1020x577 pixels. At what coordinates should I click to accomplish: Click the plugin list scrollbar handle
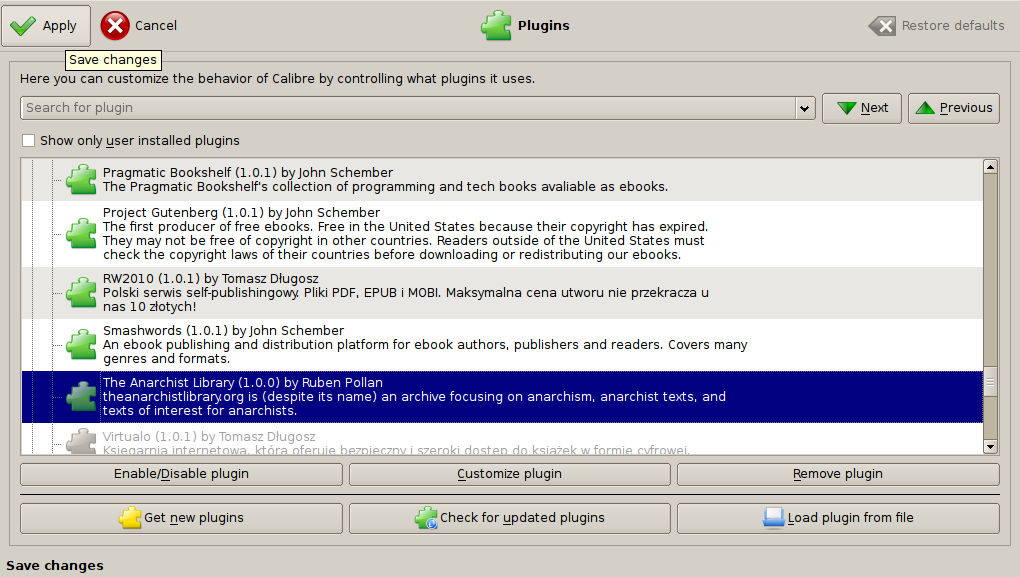coord(990,382)
